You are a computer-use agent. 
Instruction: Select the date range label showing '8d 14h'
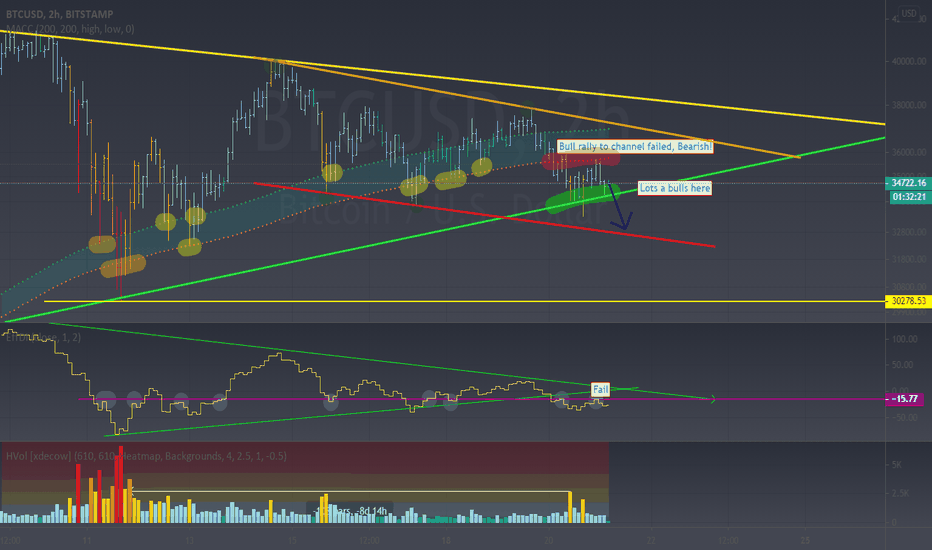tap(351, 510)
